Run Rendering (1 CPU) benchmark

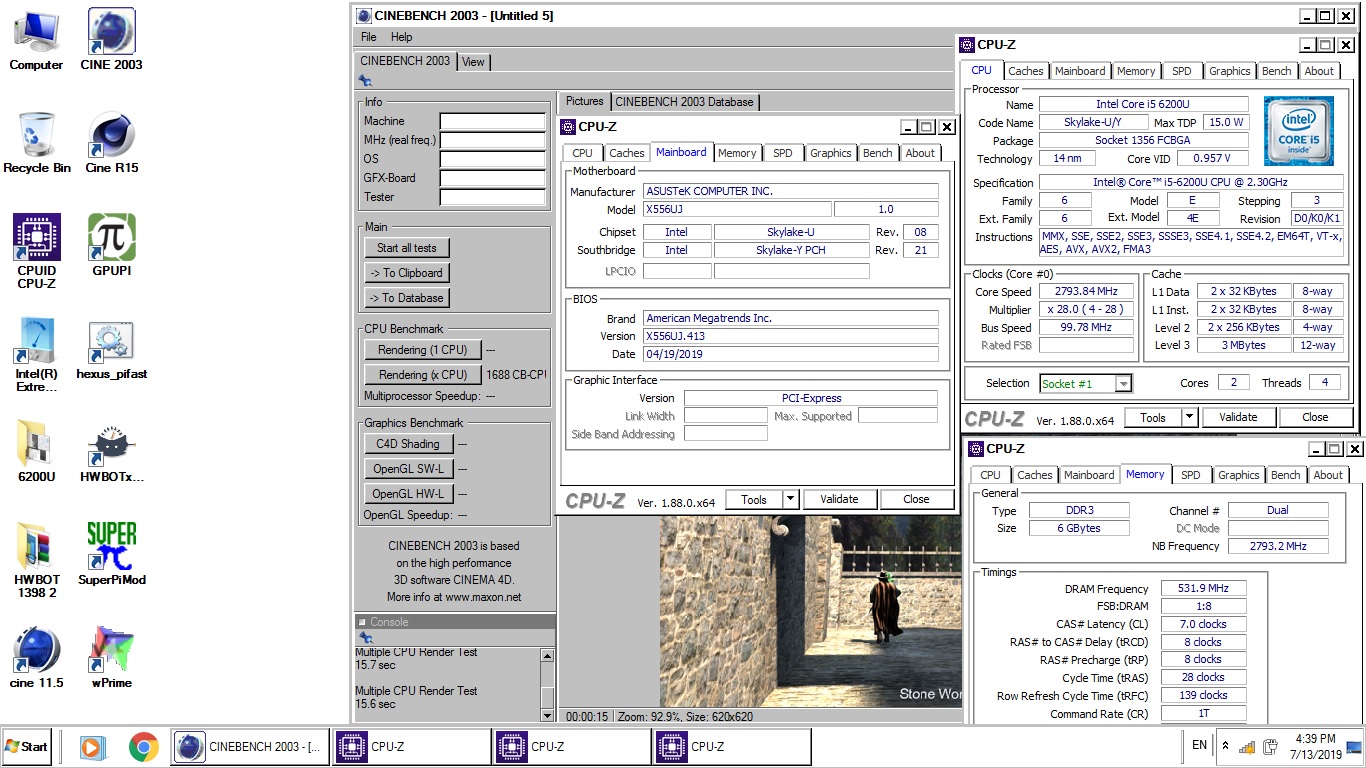422,350
